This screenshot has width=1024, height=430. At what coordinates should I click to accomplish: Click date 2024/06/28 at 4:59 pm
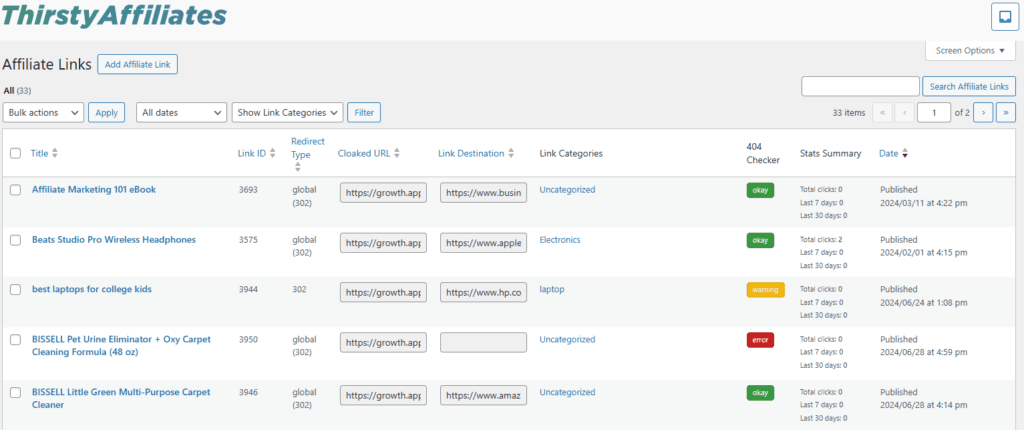coord(923,352)
